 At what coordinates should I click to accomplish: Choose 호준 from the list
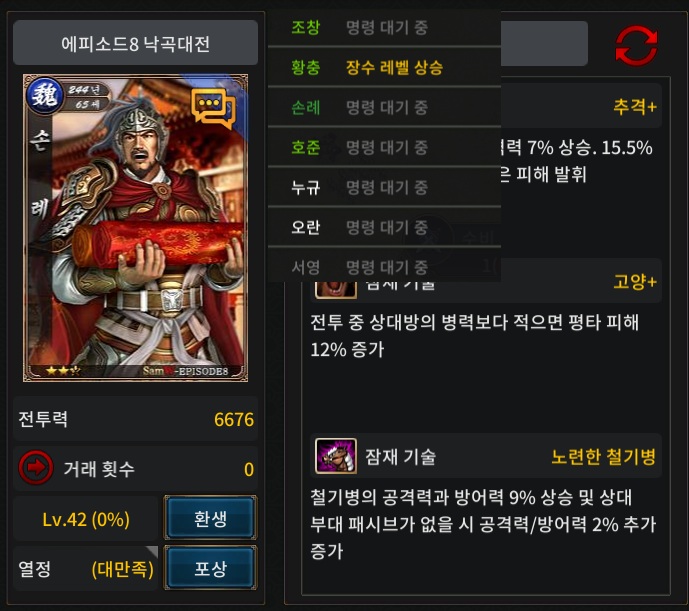[x=384, y=147]
